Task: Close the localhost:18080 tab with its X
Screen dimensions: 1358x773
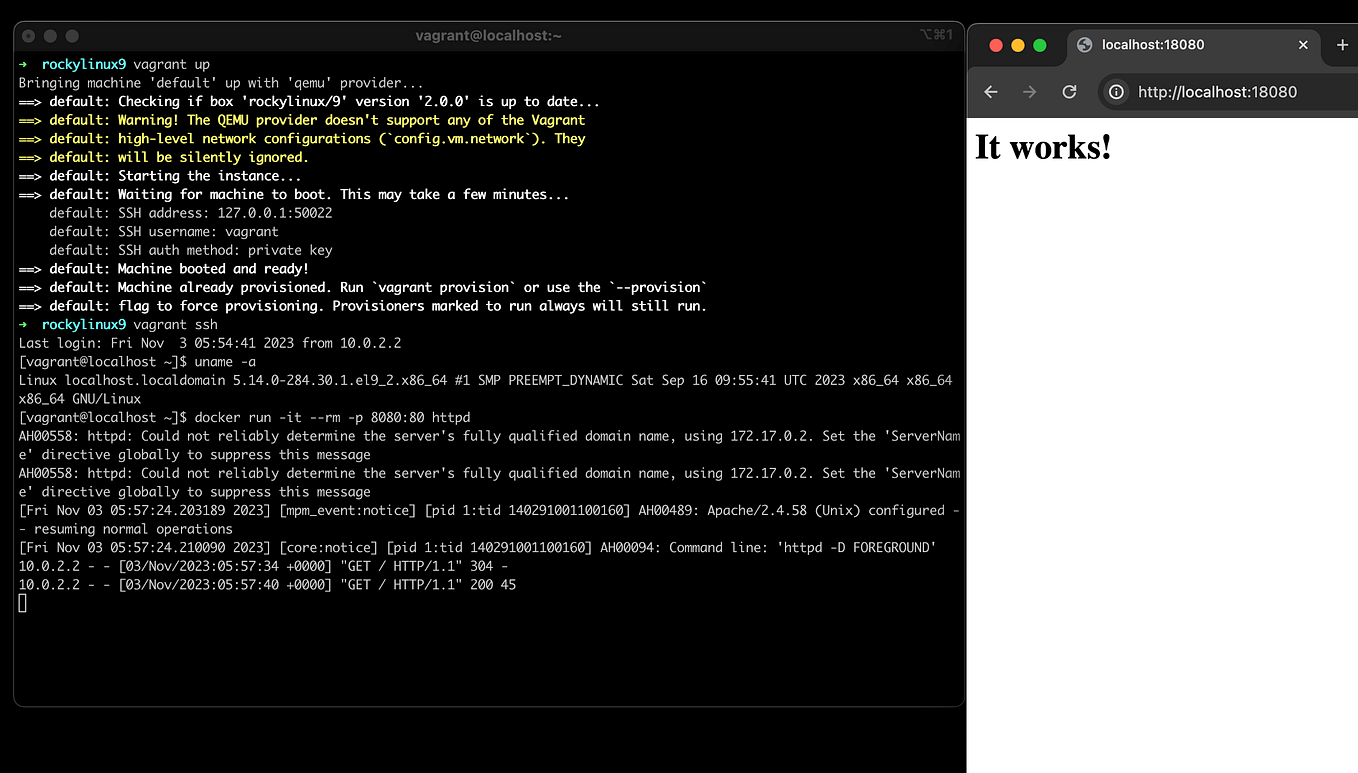Action: pos(1303,44)
